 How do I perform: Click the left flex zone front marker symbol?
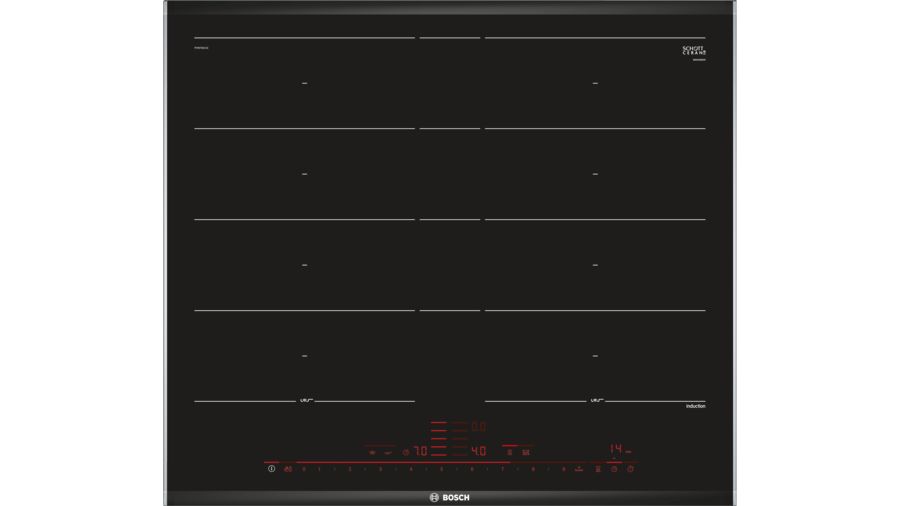(306, 401)
